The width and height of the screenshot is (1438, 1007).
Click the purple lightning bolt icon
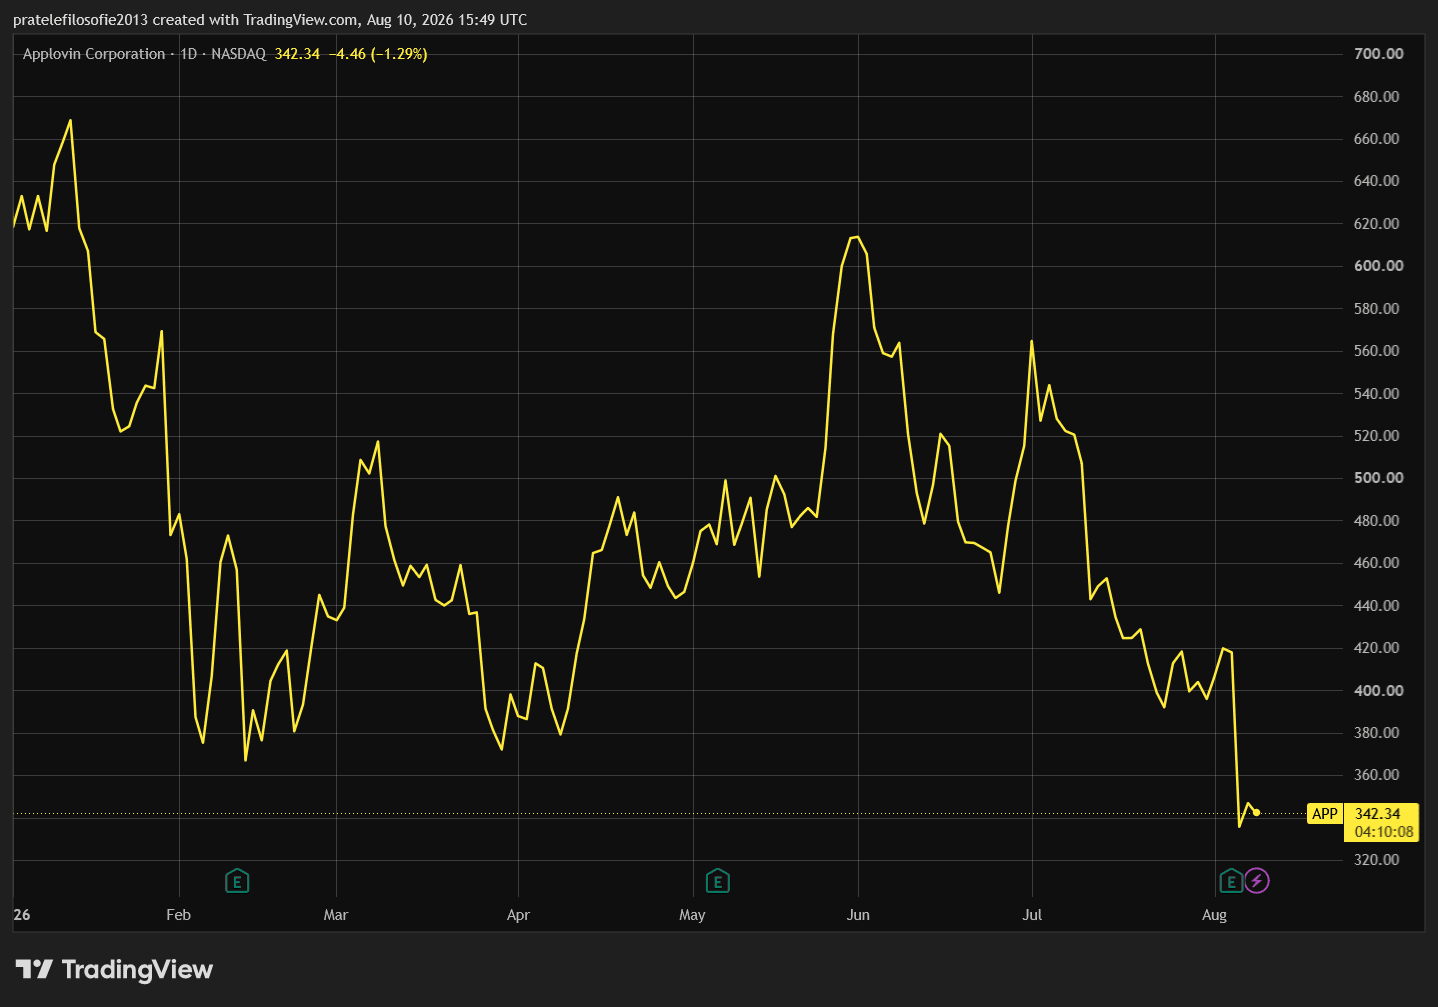[x=1257, y=881]
